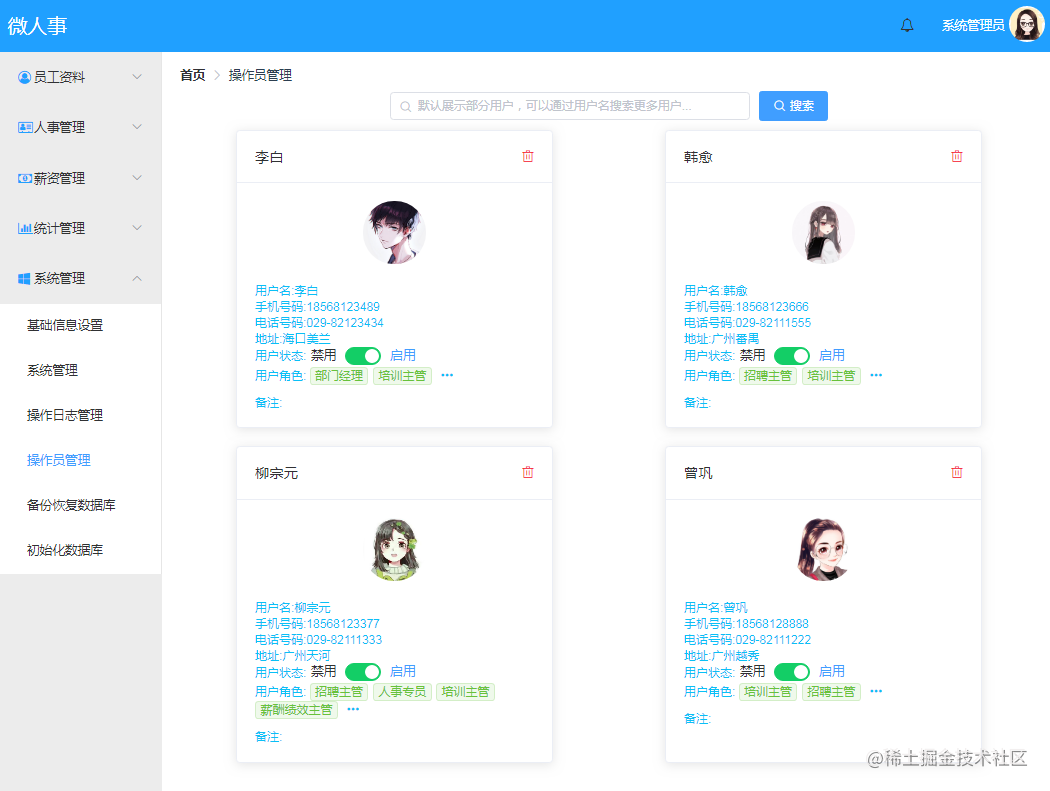This screenshot has width=1050, height=791.
Task: Collapse the 系统管理 sidebar group
Action: point(80,279)
